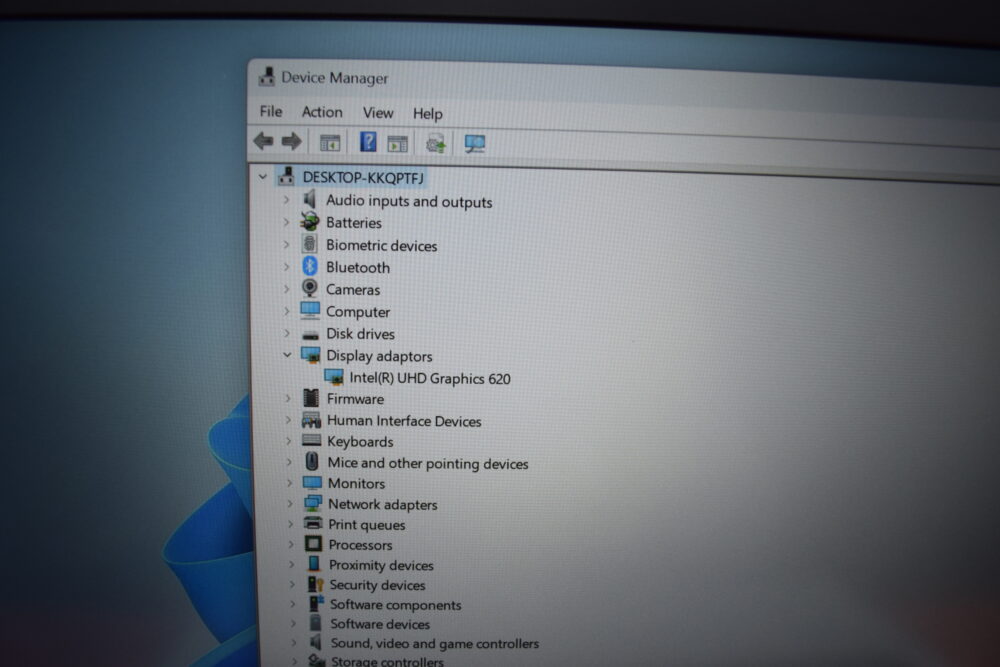Select the DESKTOP-KKQPTFJ computer name

click(x=363, y=177)
